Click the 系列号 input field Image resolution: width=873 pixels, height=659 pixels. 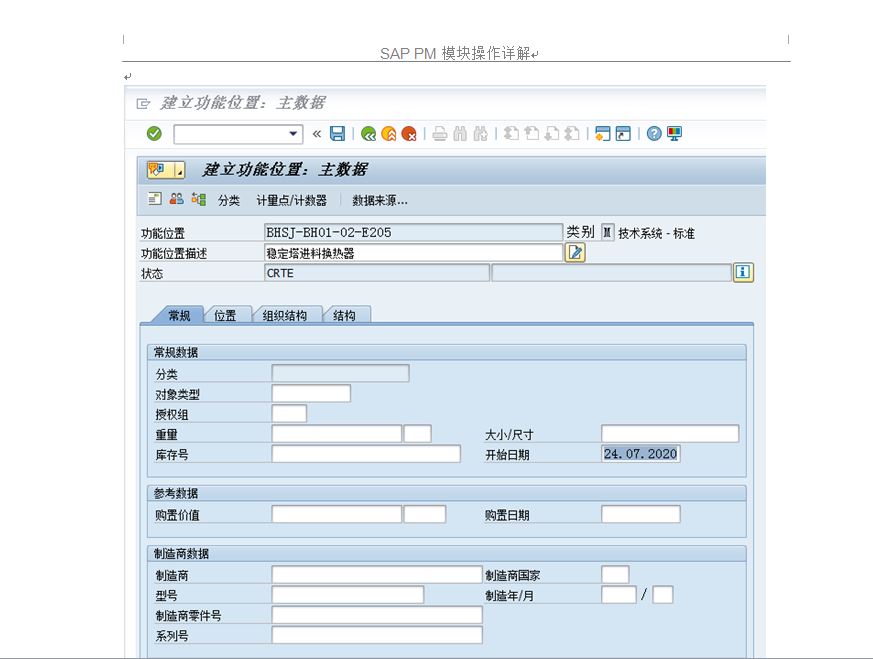(x=377, y=635)
